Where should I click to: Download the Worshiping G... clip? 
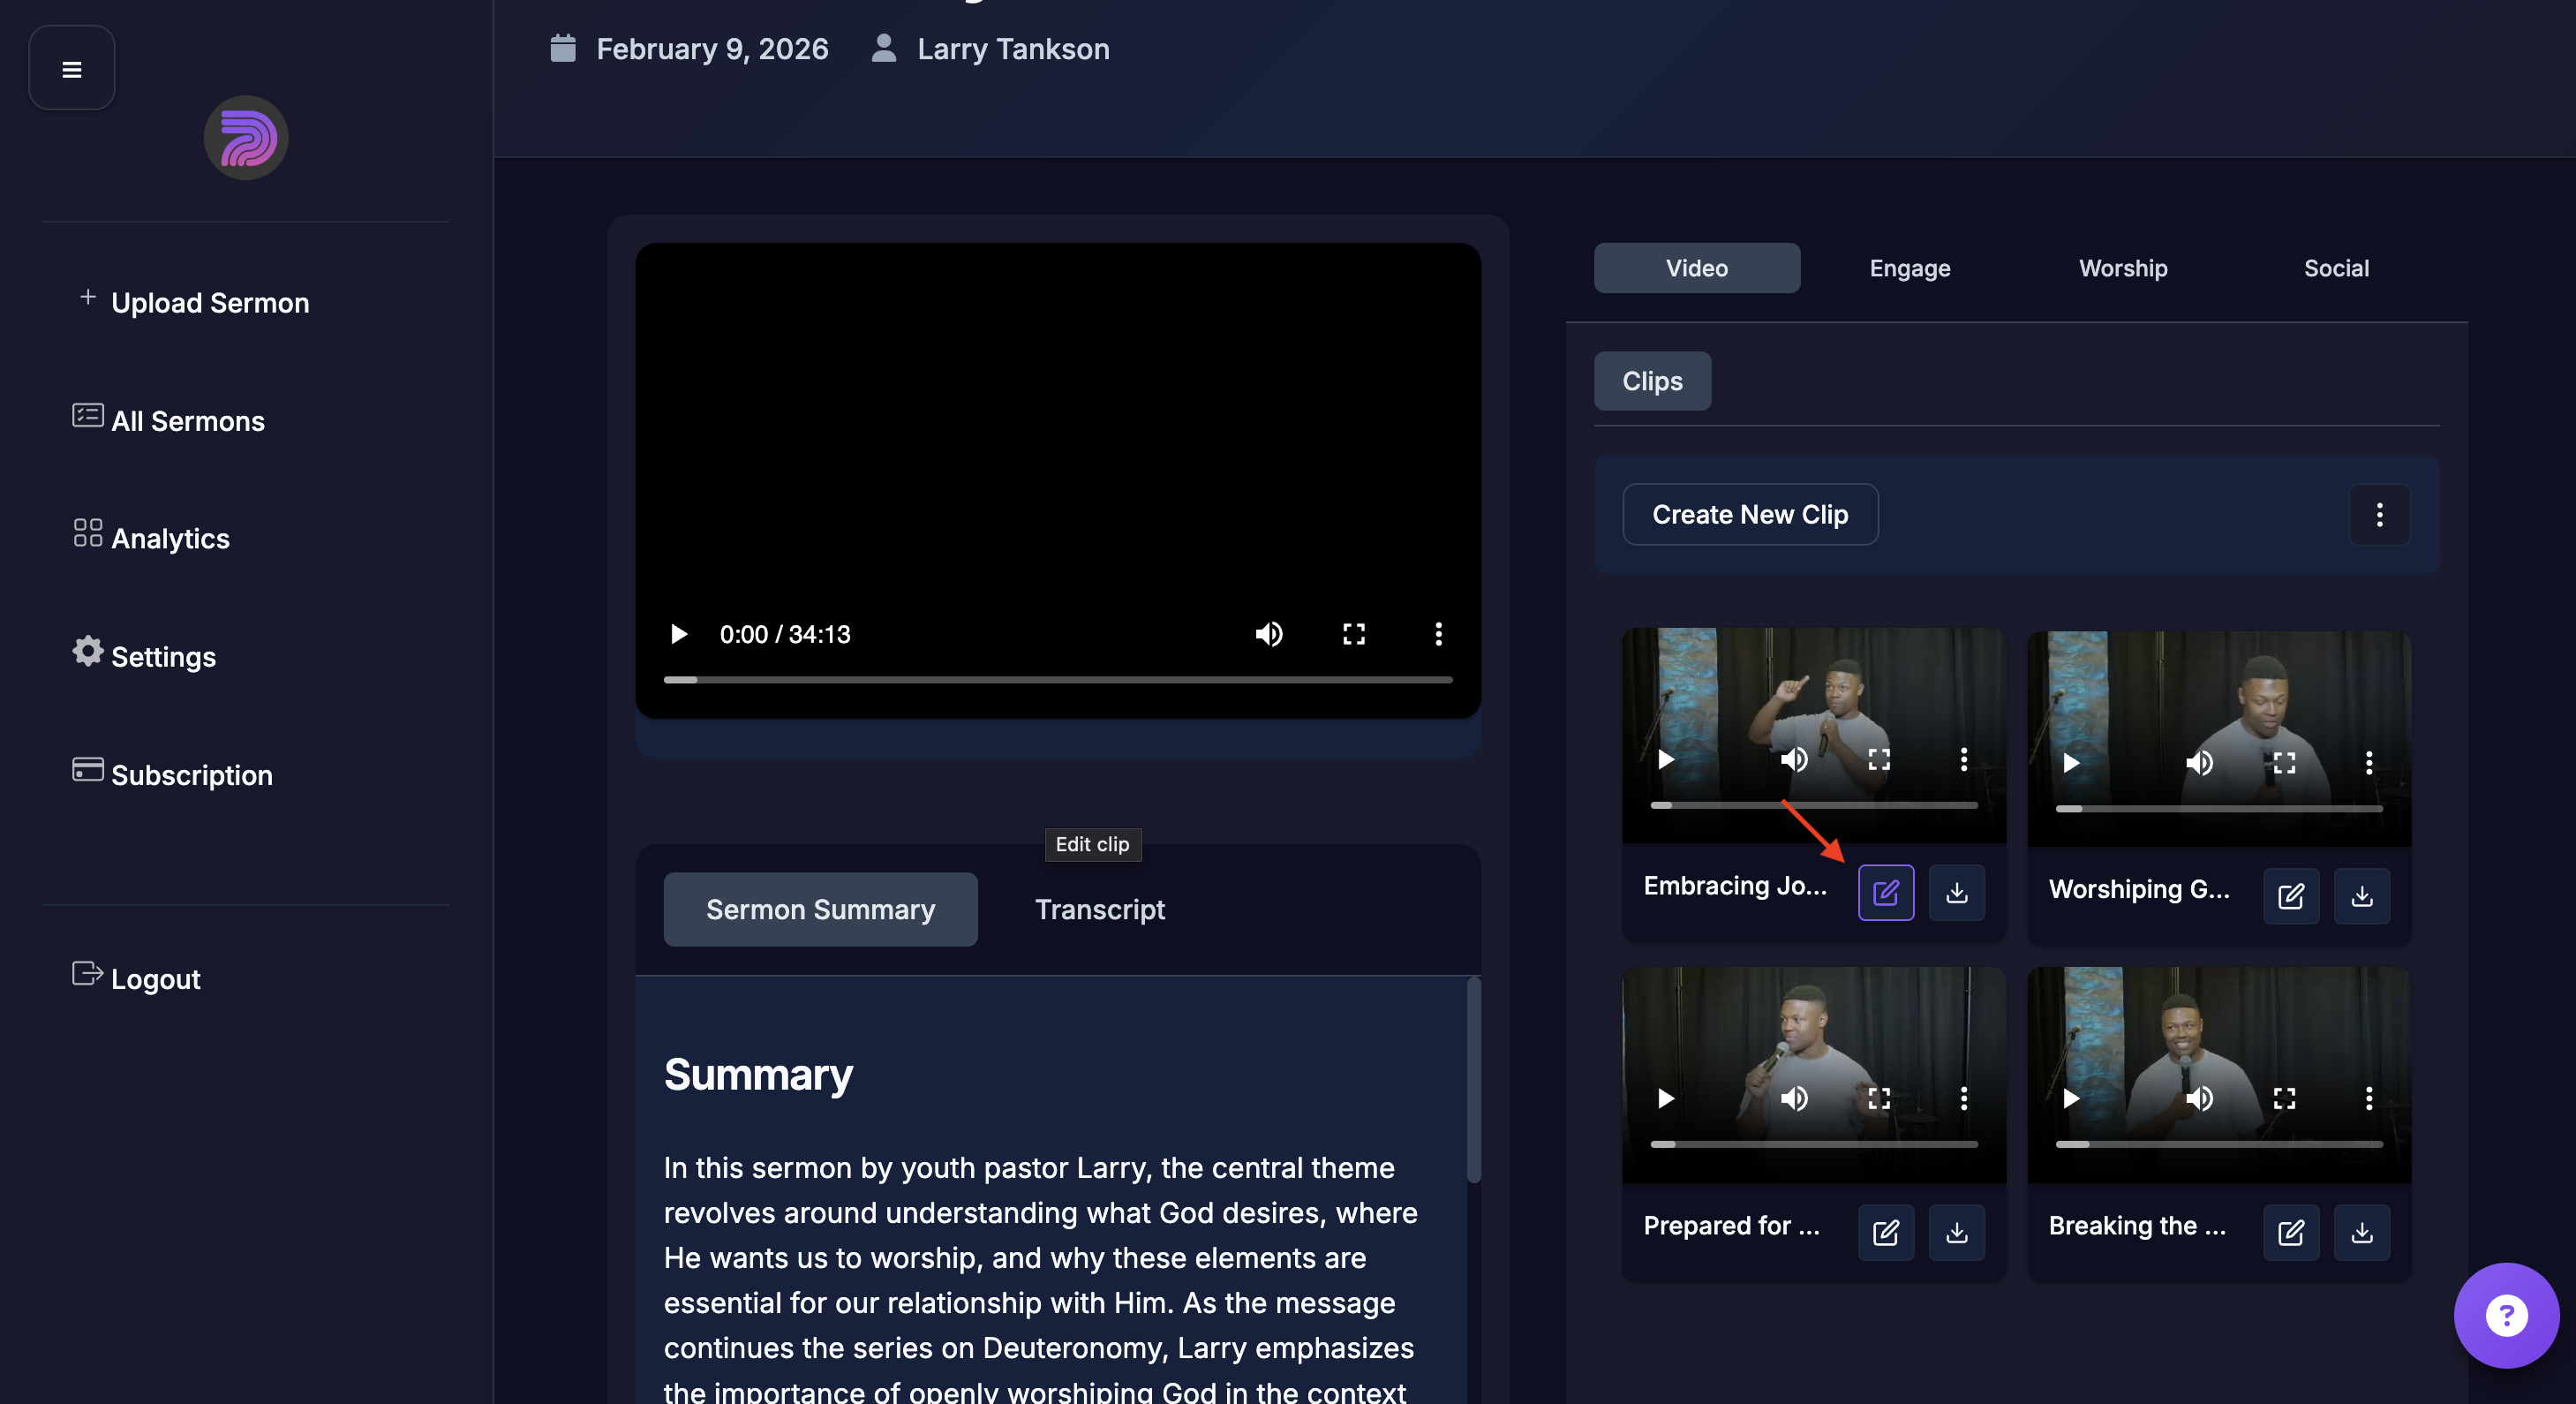[x=2361, y=895]
